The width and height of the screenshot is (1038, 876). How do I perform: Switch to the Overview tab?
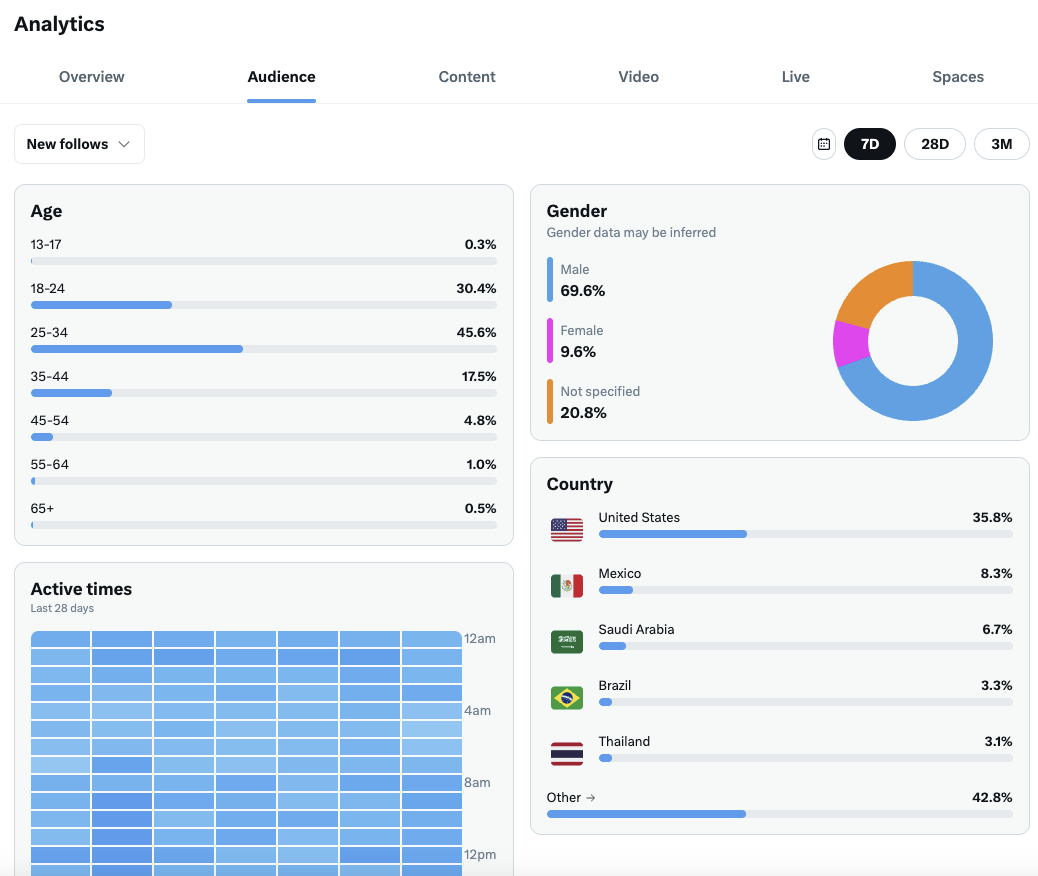(92, 77)
